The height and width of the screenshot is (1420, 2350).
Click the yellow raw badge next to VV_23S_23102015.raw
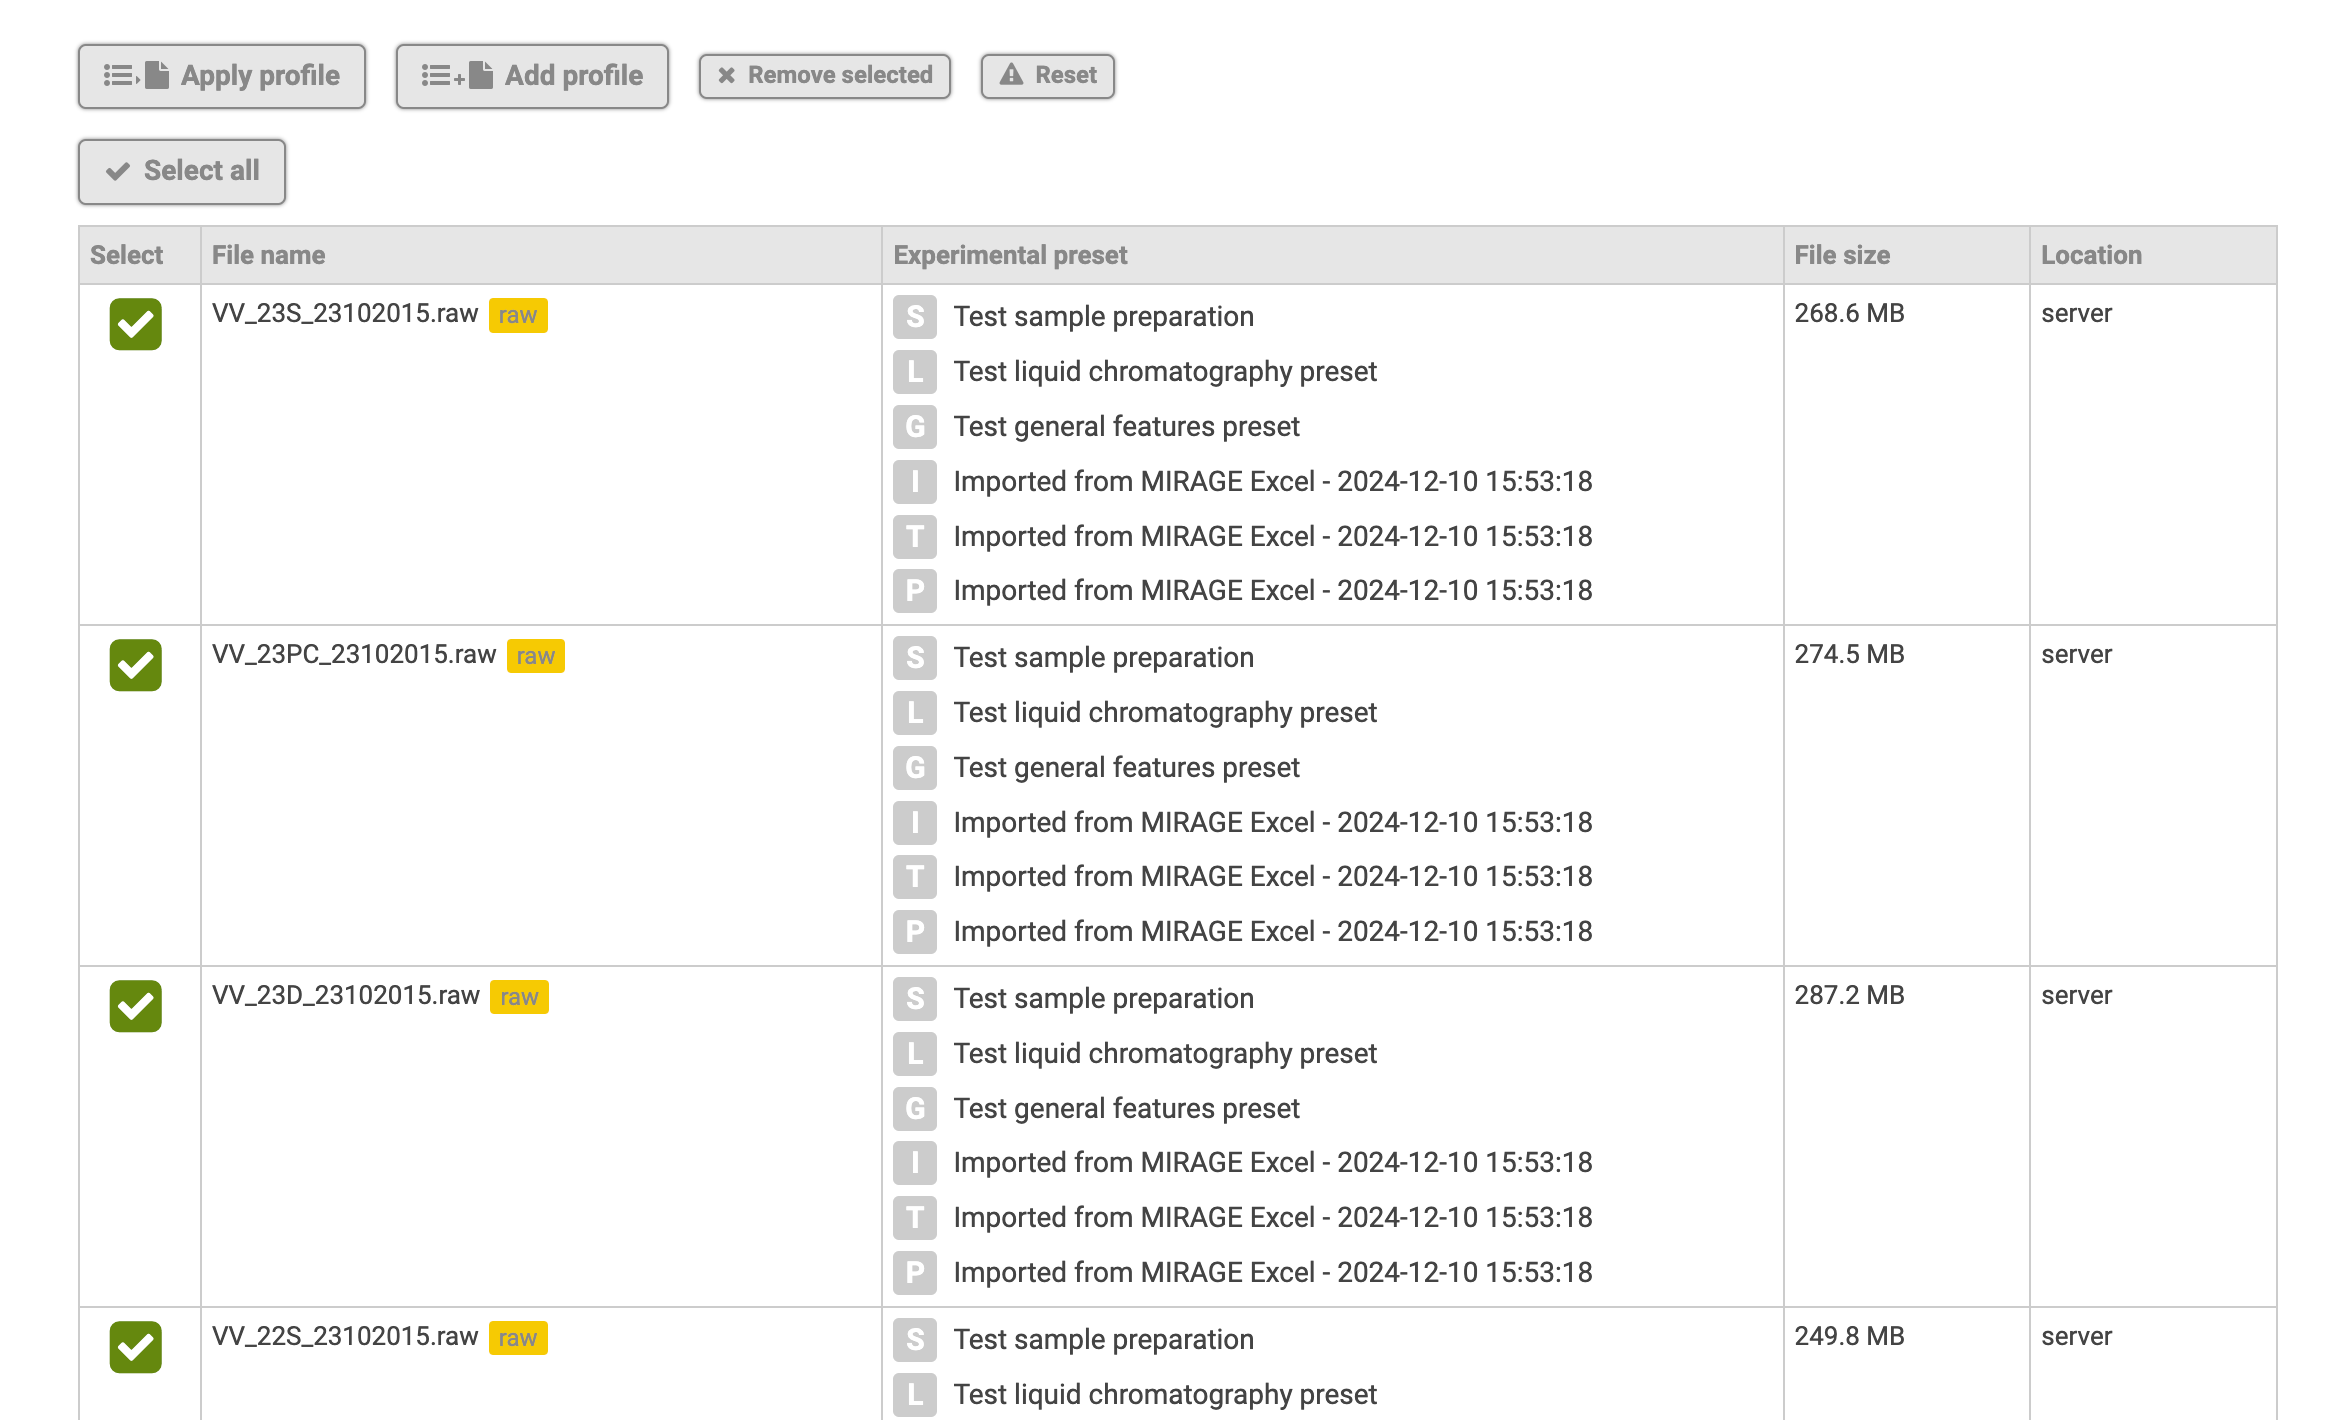pyautogui.click(x=517, y=316)
